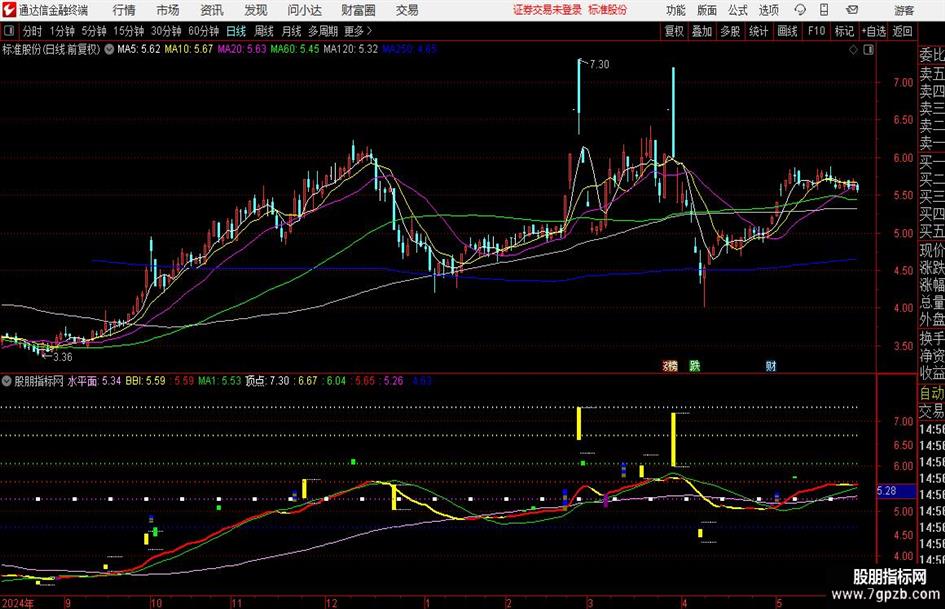Image resolution: width=945 pixels, height=609 pixels.
Task: Expand the 股朋指标网 indicator dropdown arrow
Action: (7, 381)
